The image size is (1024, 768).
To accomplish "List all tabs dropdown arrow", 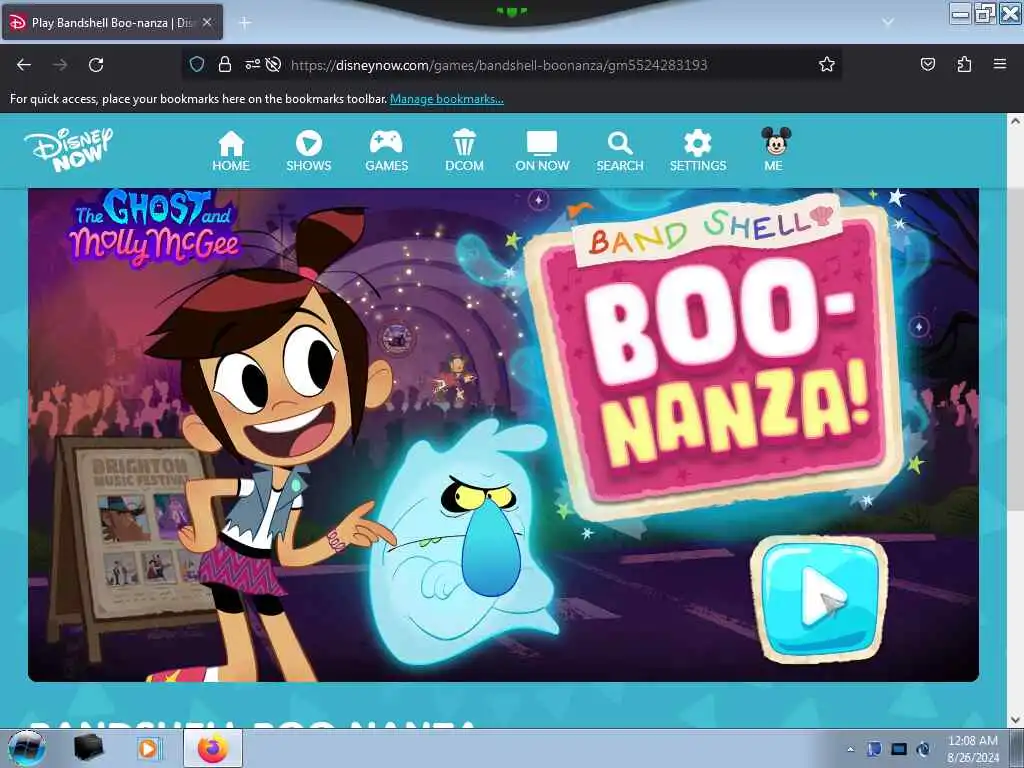I will pyautogui.click(x=888, y=22).
